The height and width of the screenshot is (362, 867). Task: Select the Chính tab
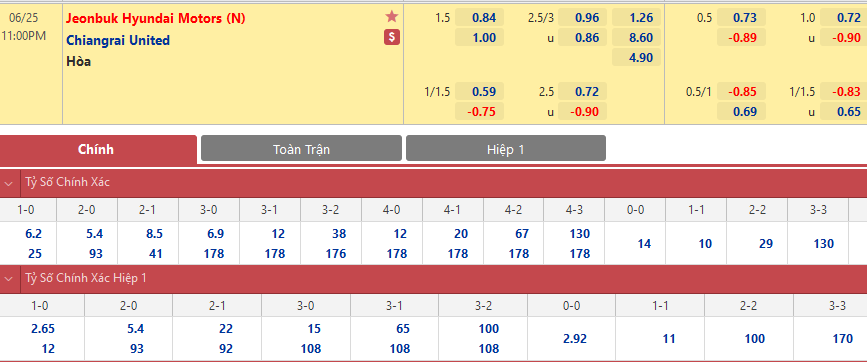96,149
